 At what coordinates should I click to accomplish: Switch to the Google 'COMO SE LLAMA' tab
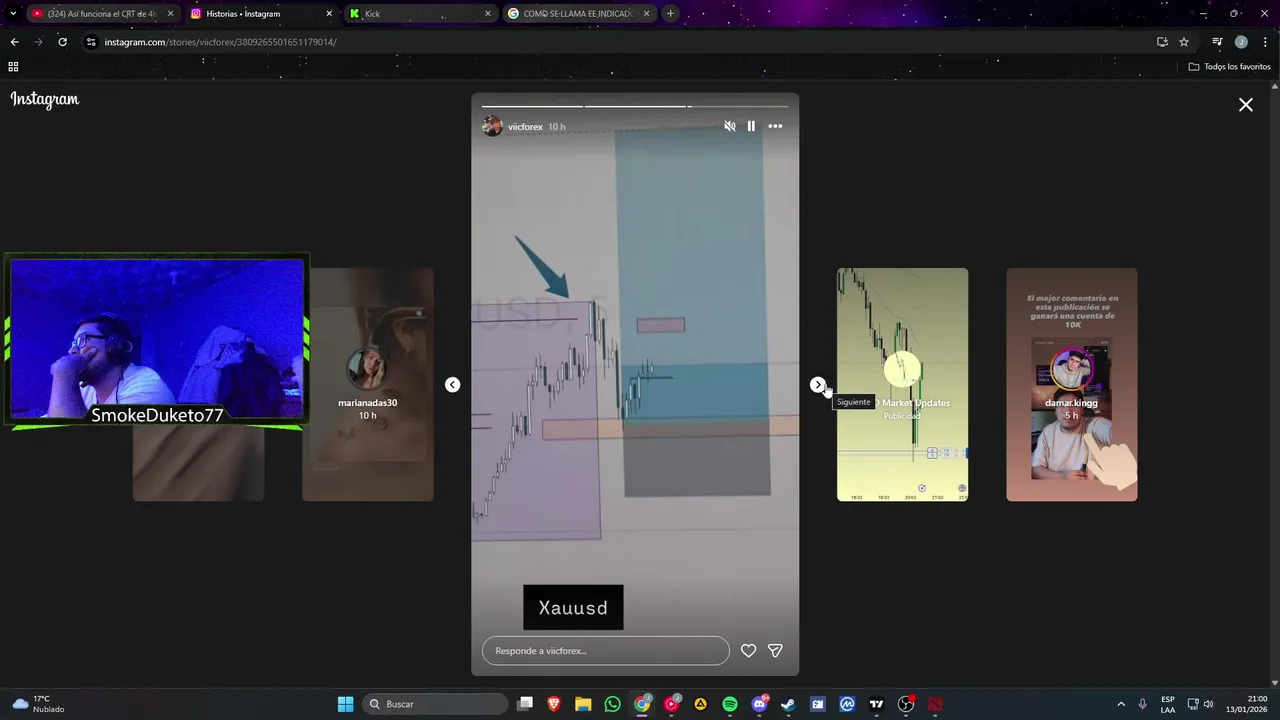[x=578, y=14]
